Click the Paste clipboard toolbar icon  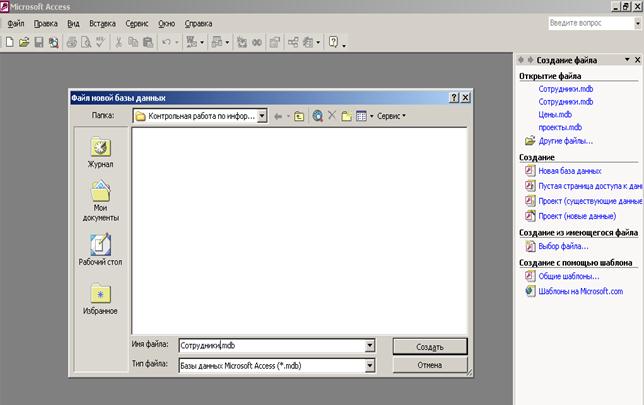coord(147,42)
